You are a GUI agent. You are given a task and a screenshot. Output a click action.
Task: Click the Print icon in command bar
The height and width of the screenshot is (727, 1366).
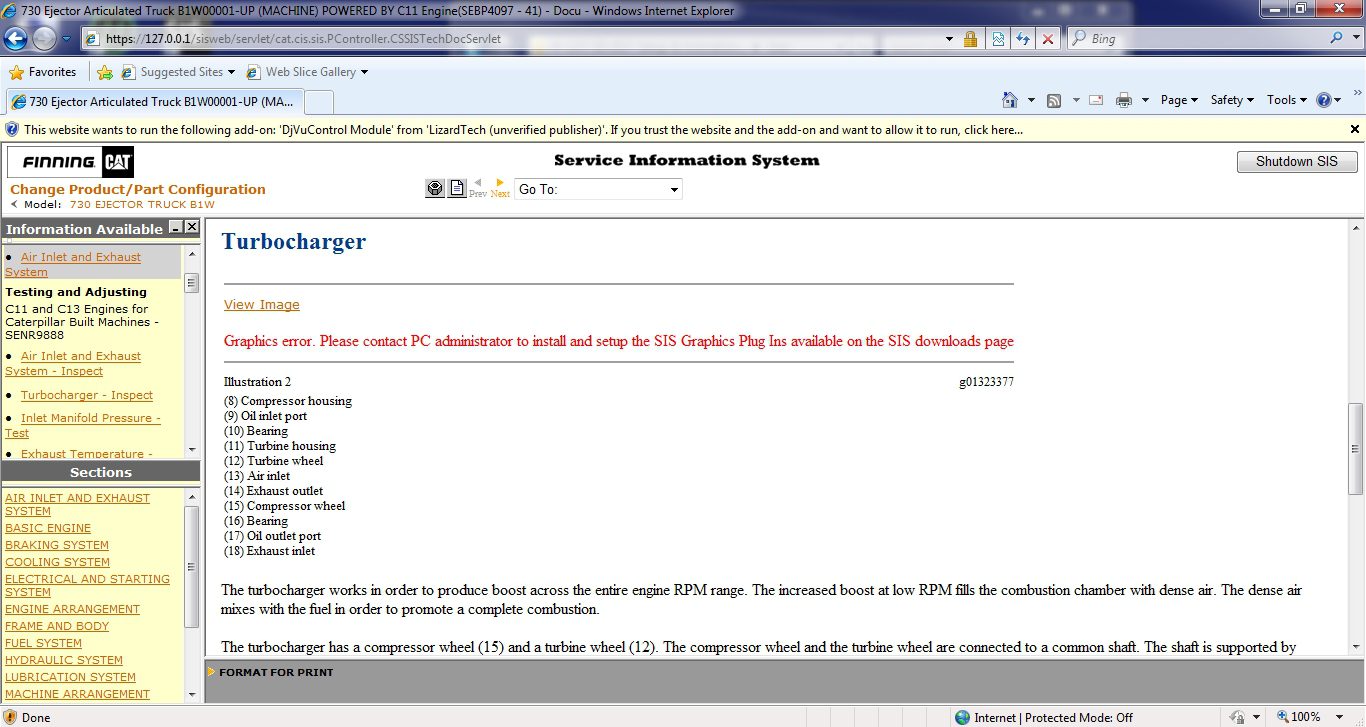coord(1124,100)
